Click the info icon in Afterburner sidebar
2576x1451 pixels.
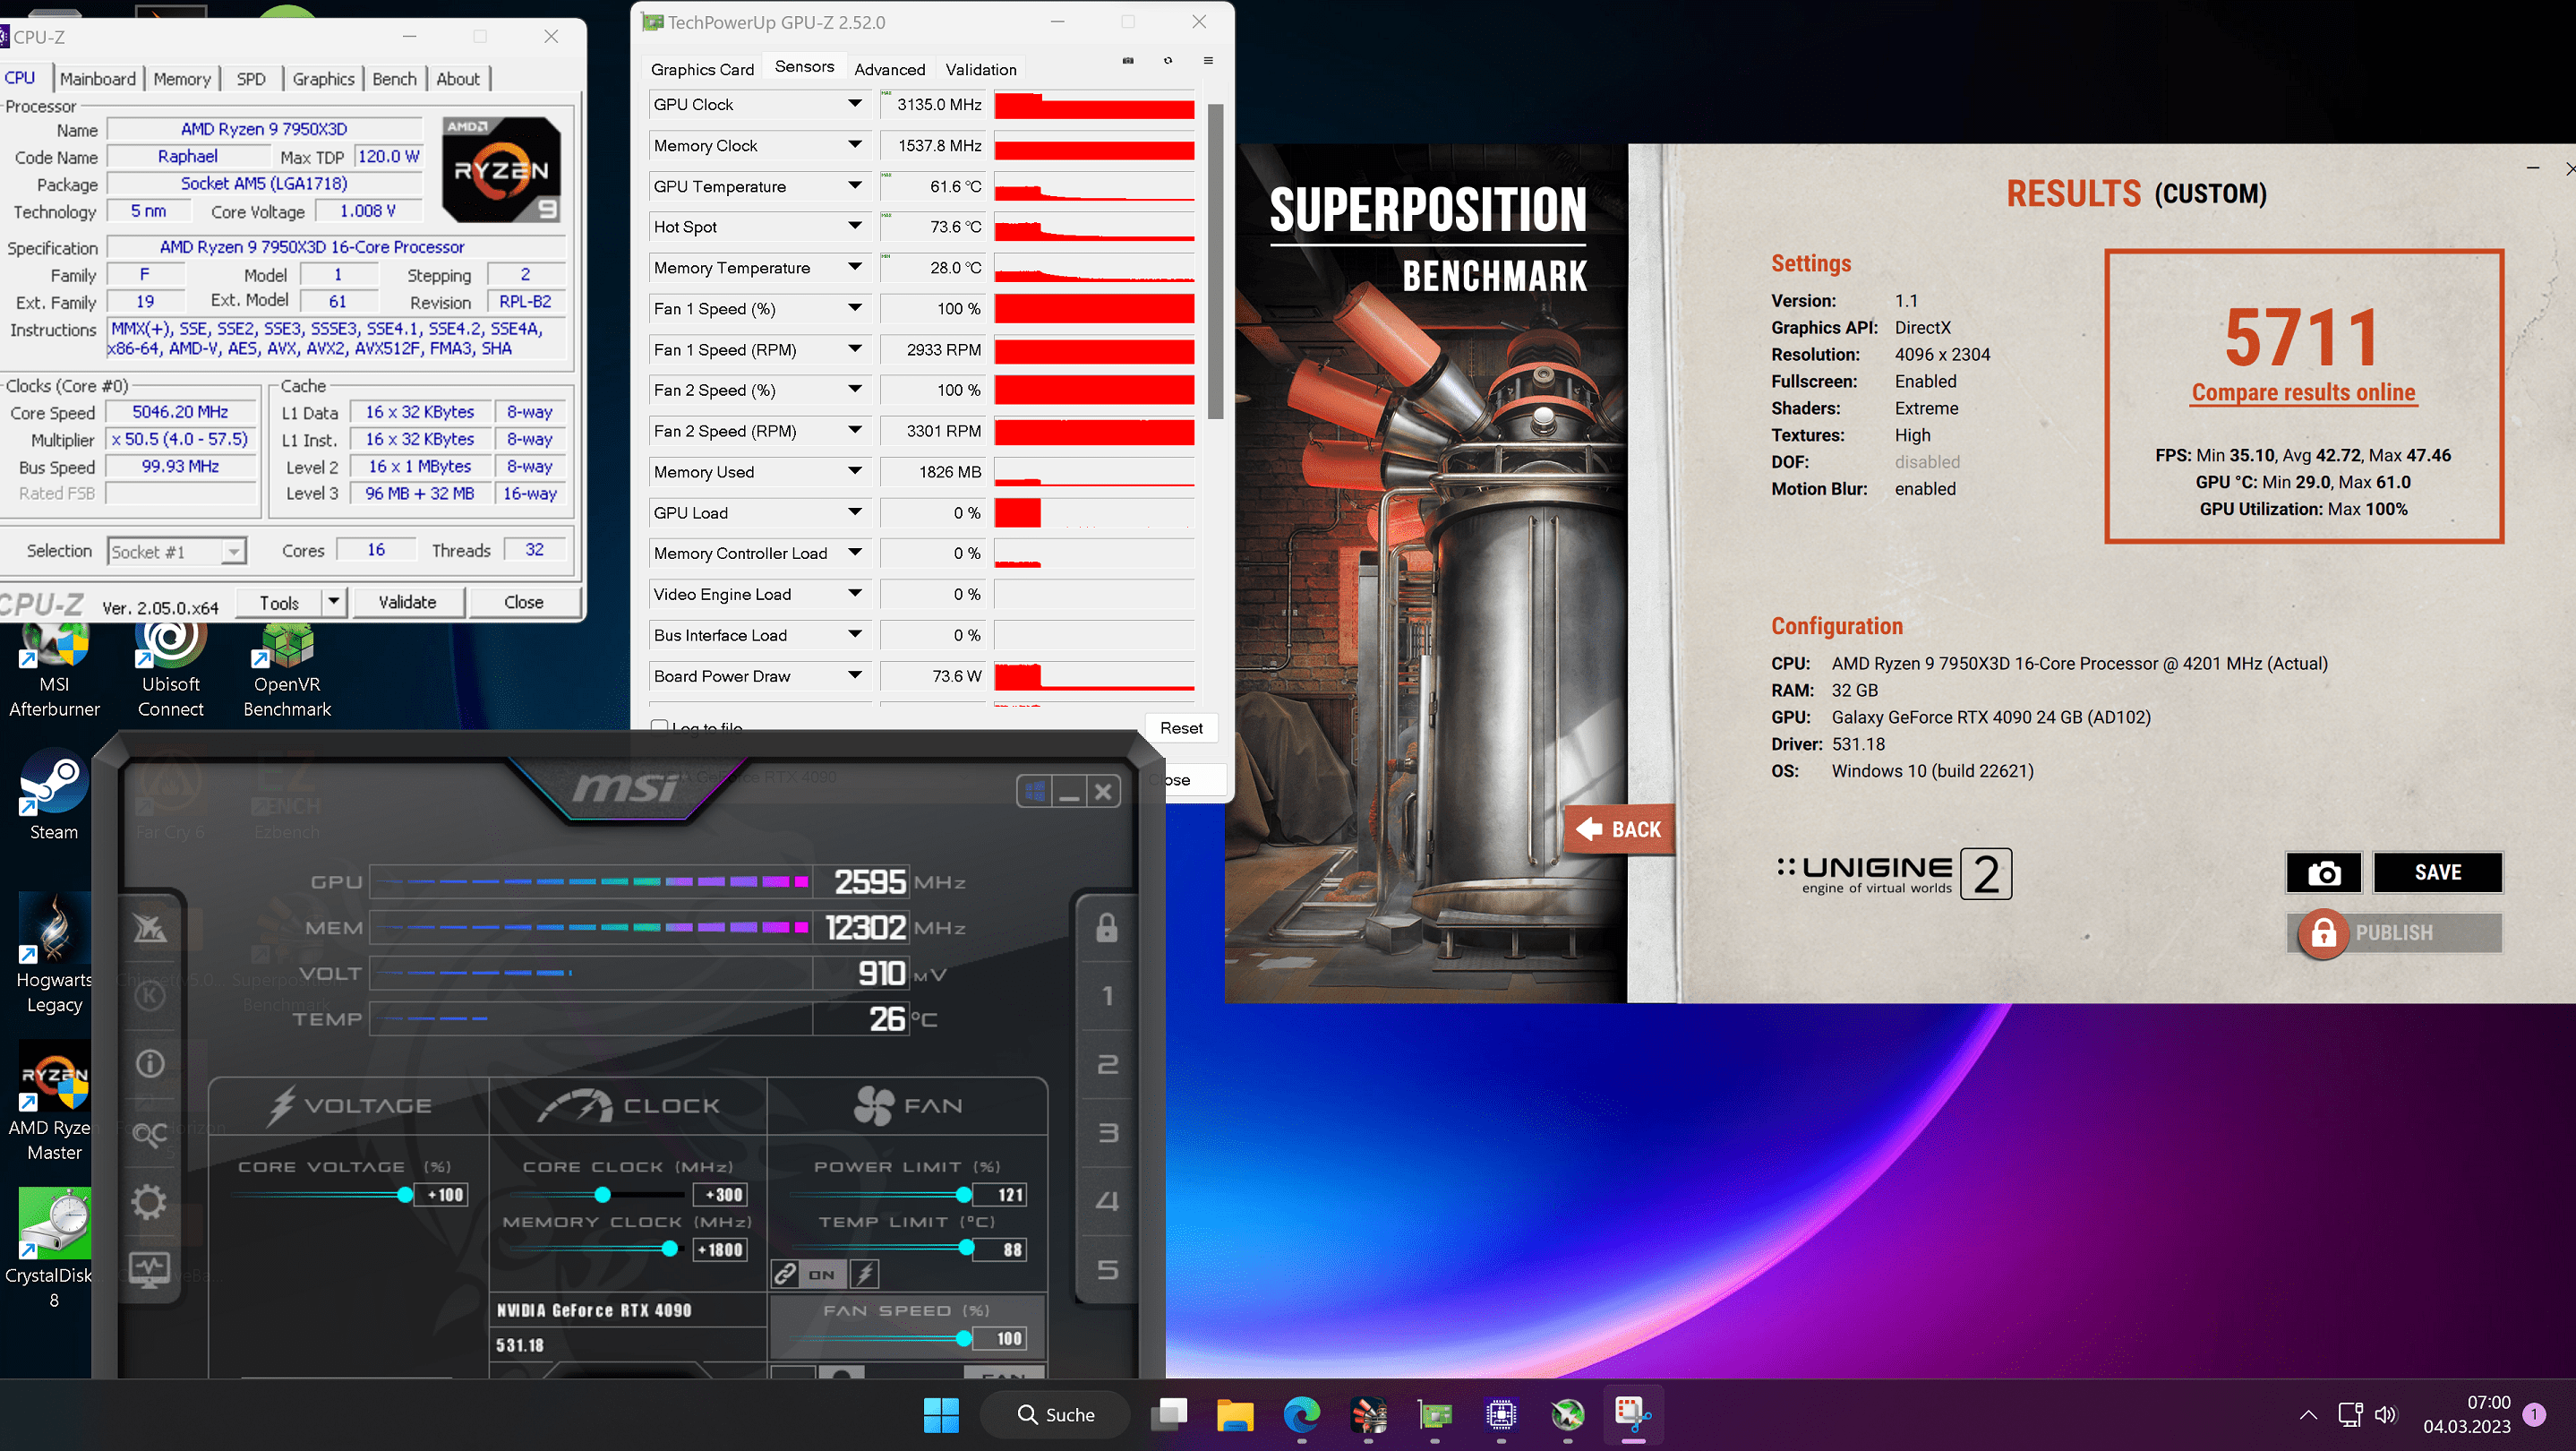click(x=150, y=1063)
